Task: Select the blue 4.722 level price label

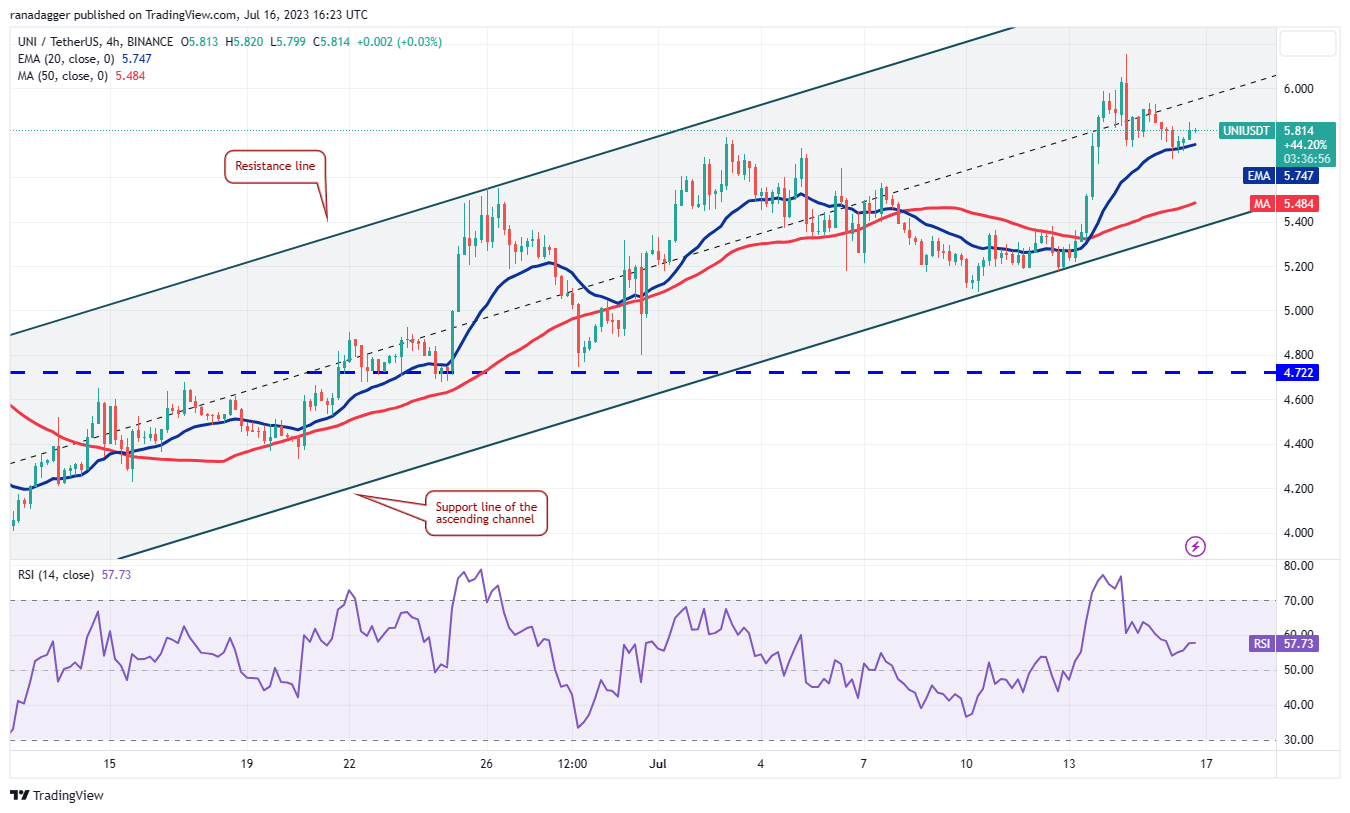Action: [x=1298, y=372]
